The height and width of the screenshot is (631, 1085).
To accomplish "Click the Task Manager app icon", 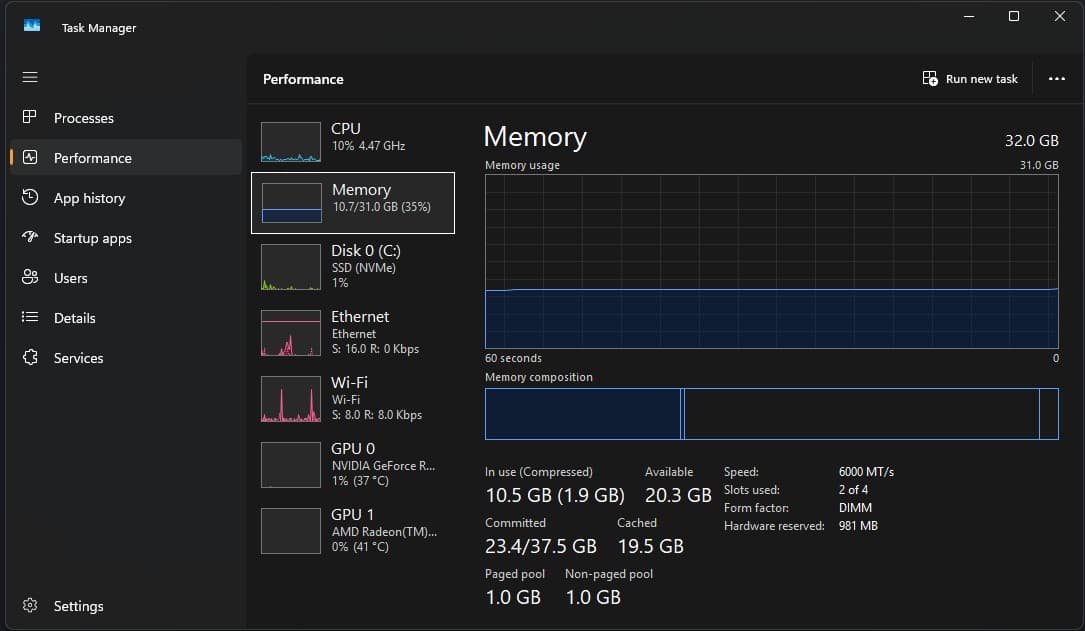I will (32, 27).
